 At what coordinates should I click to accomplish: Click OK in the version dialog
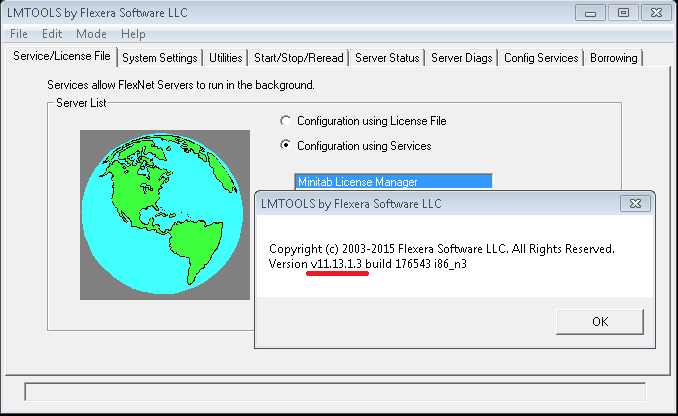click(x=600, y=322)
